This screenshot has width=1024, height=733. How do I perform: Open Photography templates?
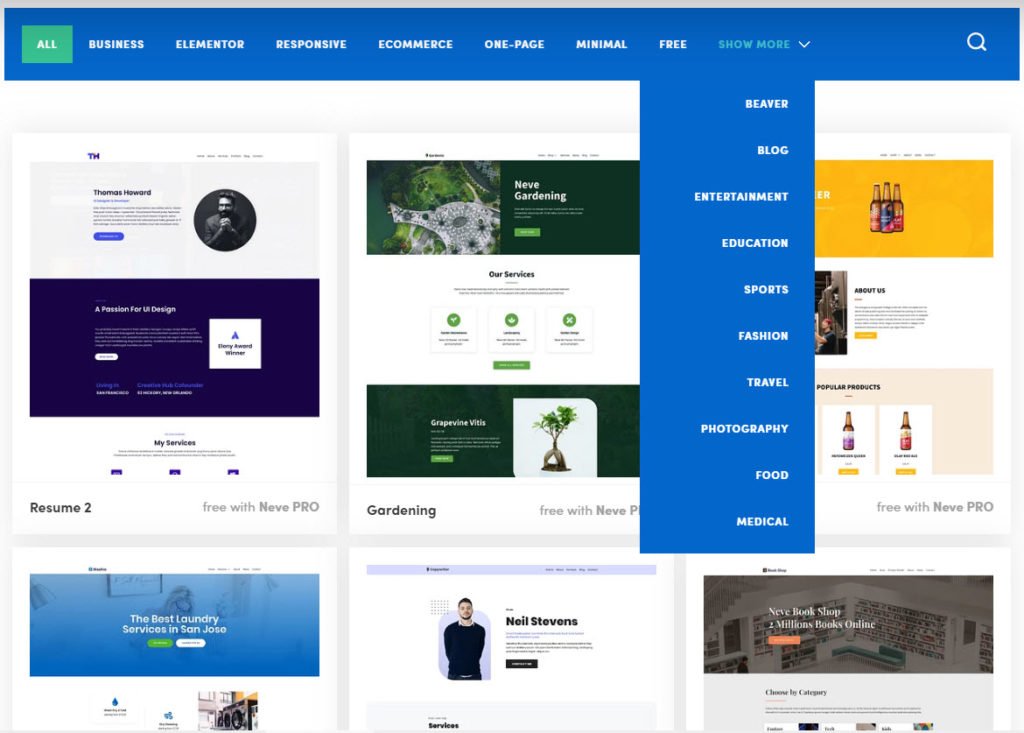(x=744, y=429)
